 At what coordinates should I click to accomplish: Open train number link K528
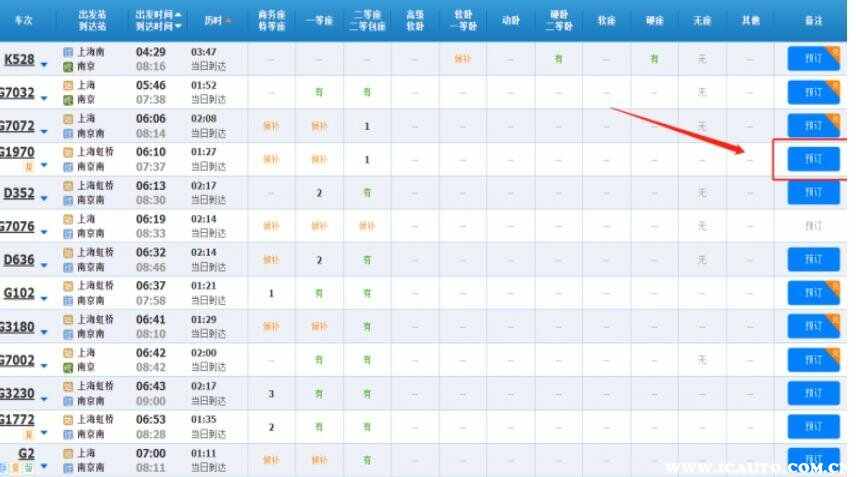[19, 59]
